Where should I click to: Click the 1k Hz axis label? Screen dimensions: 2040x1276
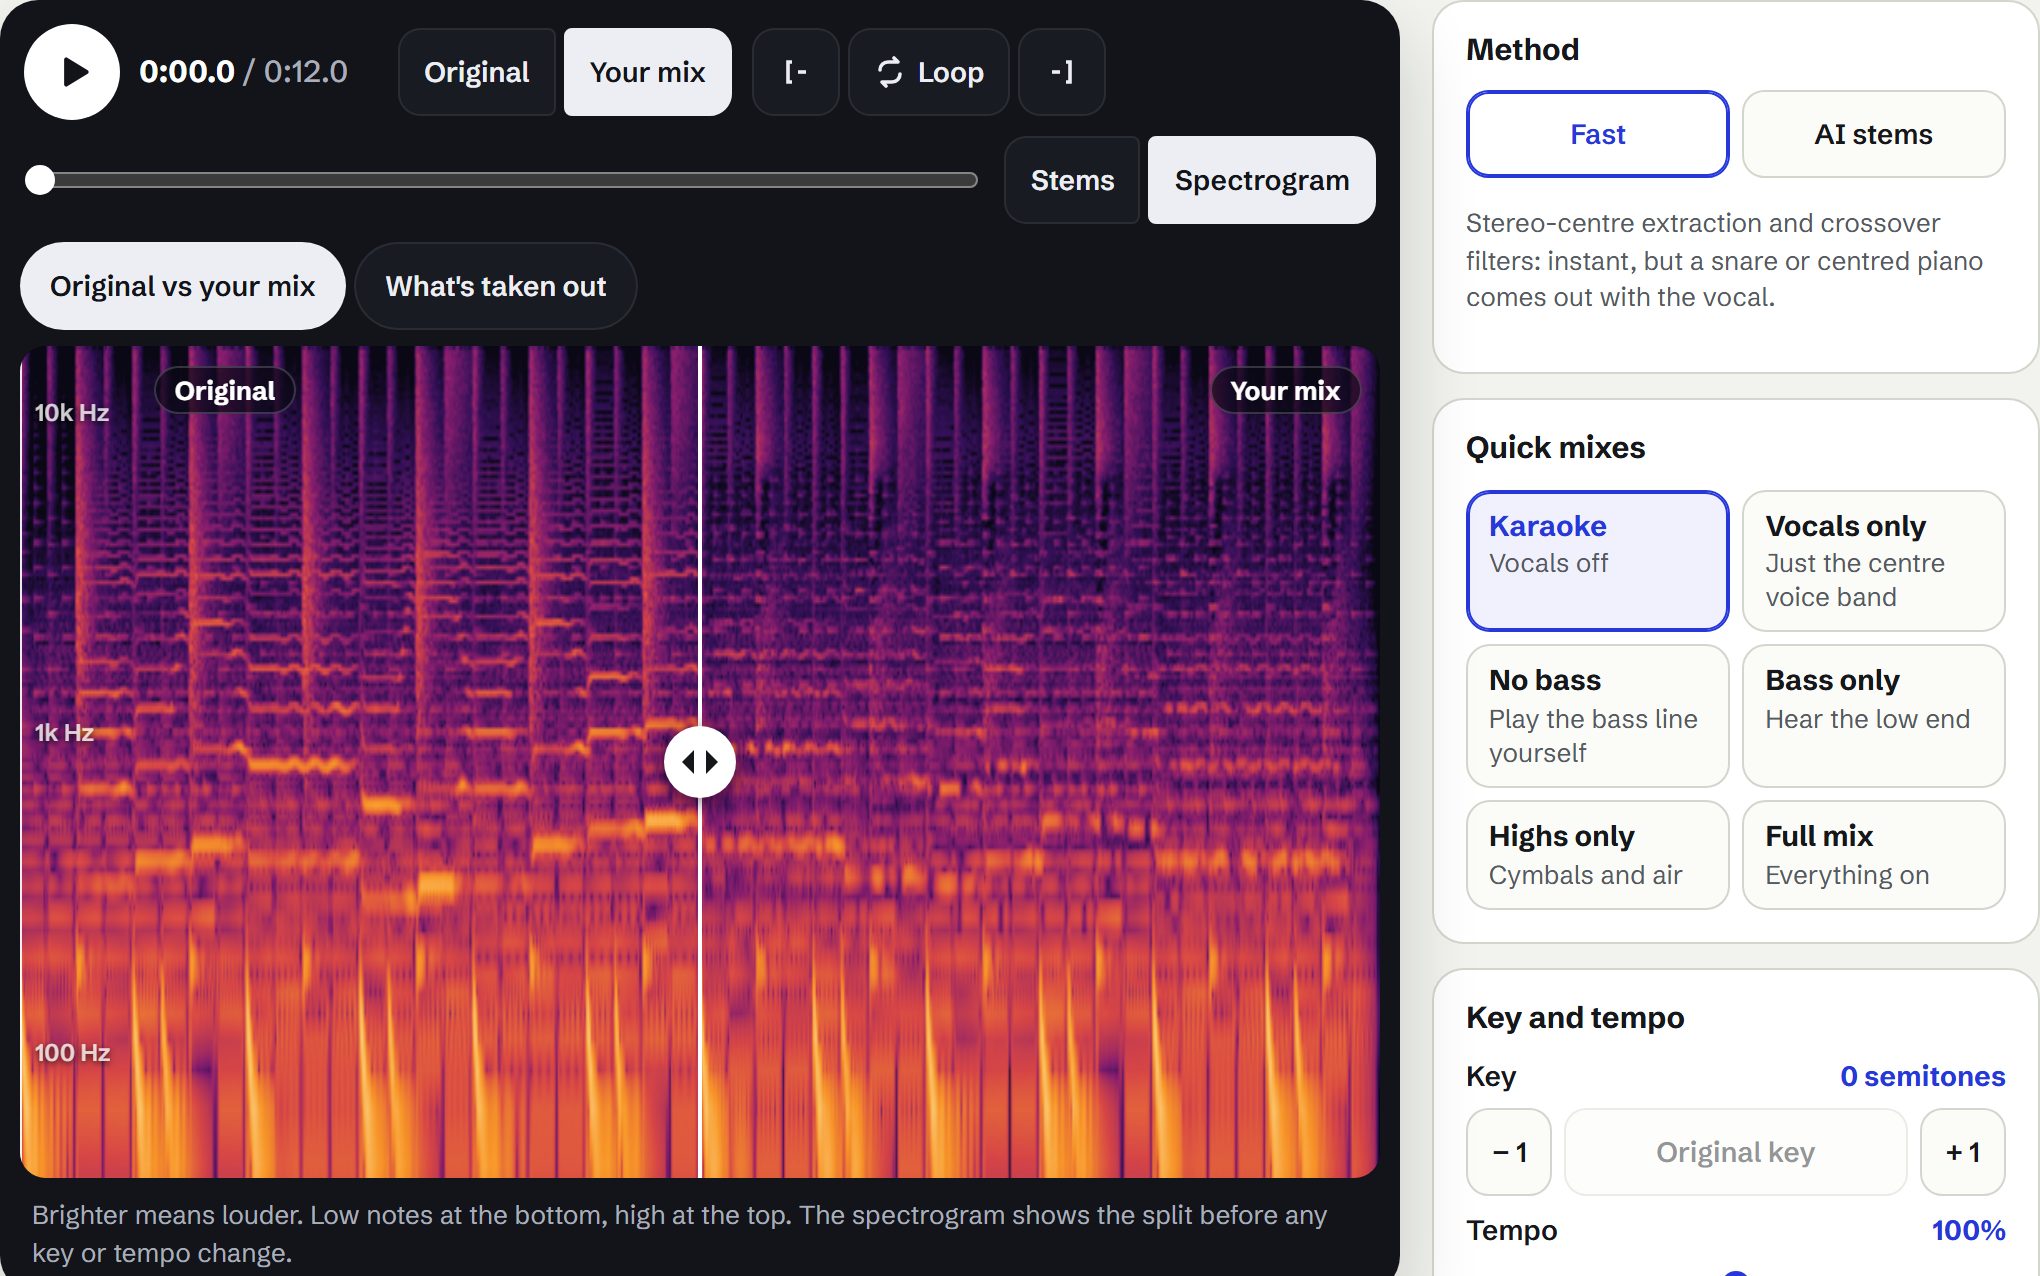click(x=64, y=733)
